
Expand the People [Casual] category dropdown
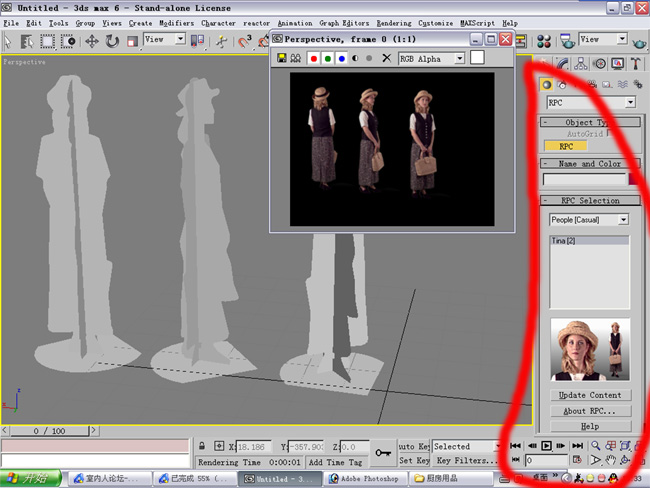(x=622, y=219)
